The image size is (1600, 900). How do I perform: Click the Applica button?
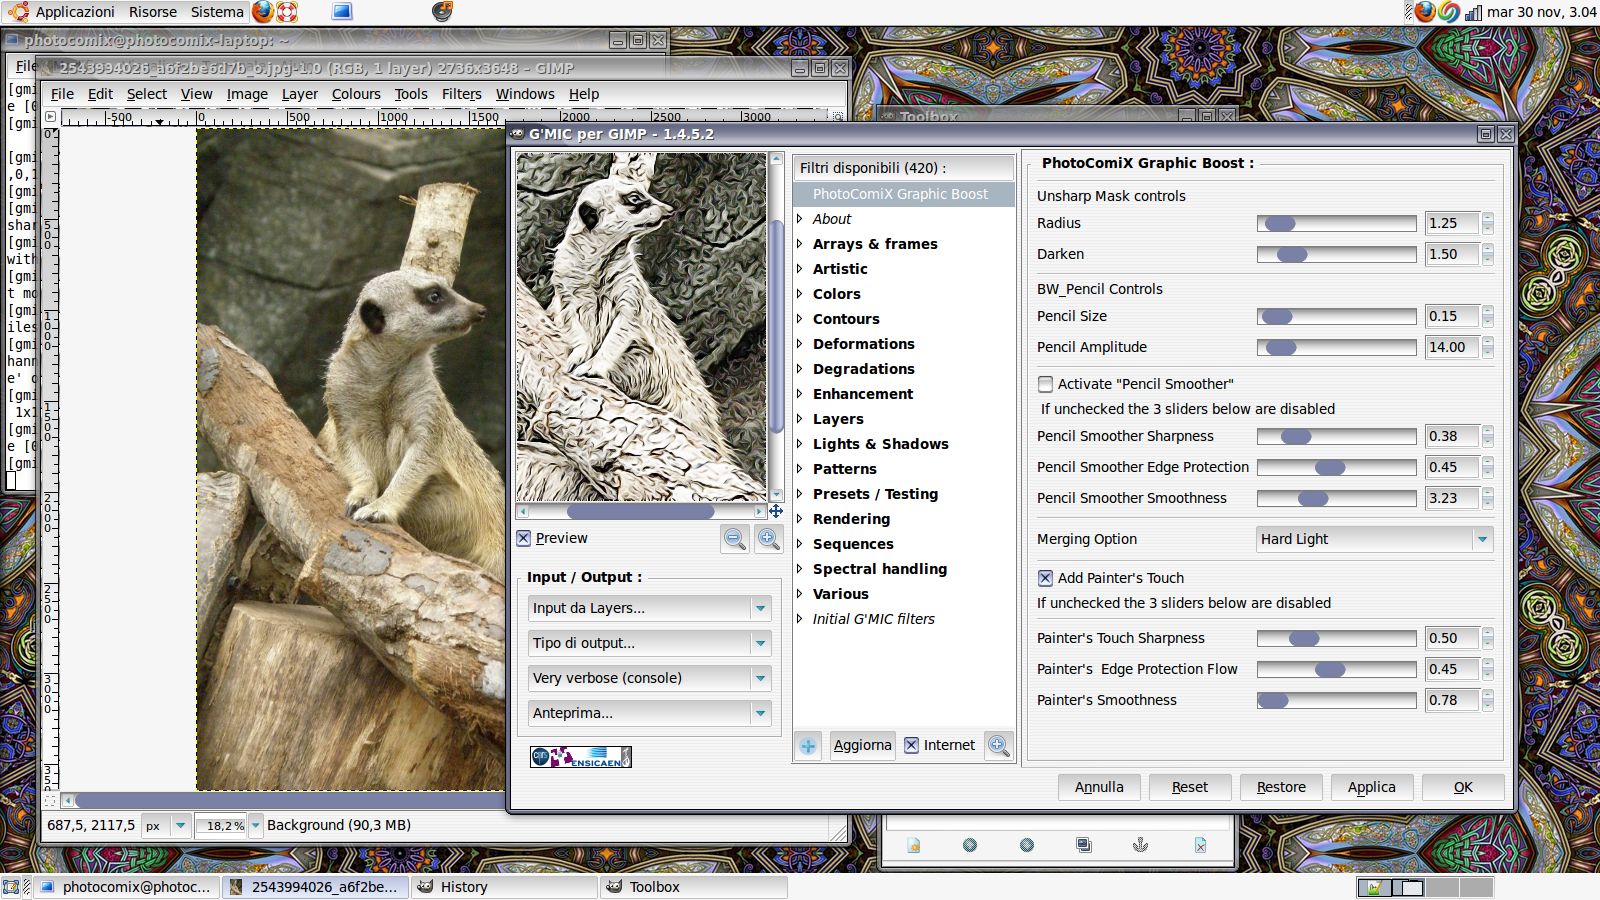pos(1372,787)
